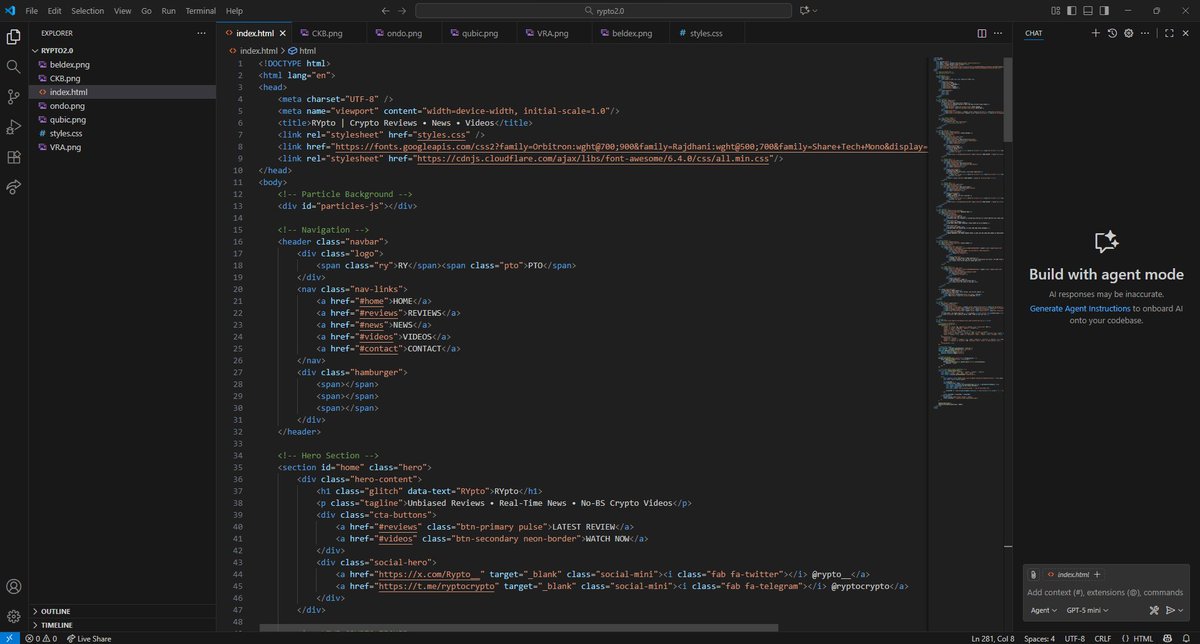
Task: Open Run and Debug view
Action: pos(14,127)
